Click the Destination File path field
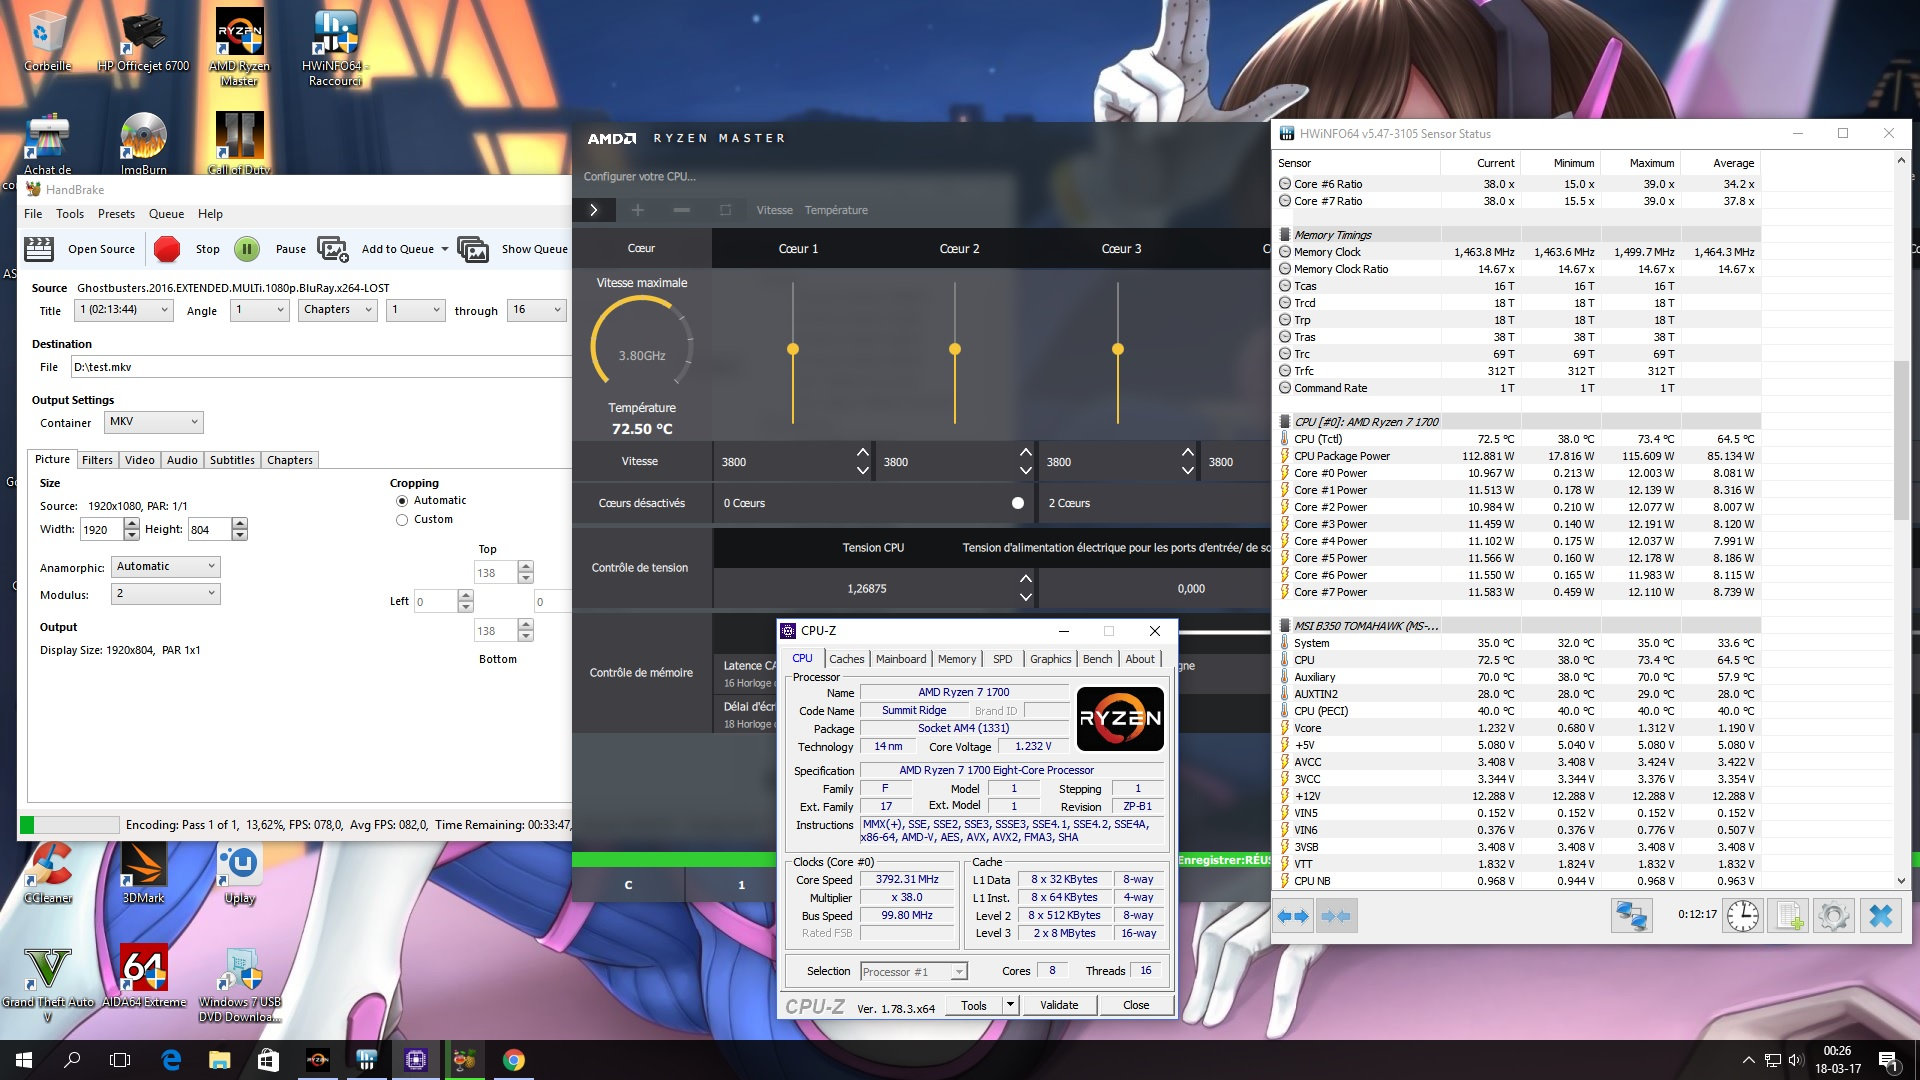The height and width of the screenshot is (1080, 1920). [x=320, y=367]
